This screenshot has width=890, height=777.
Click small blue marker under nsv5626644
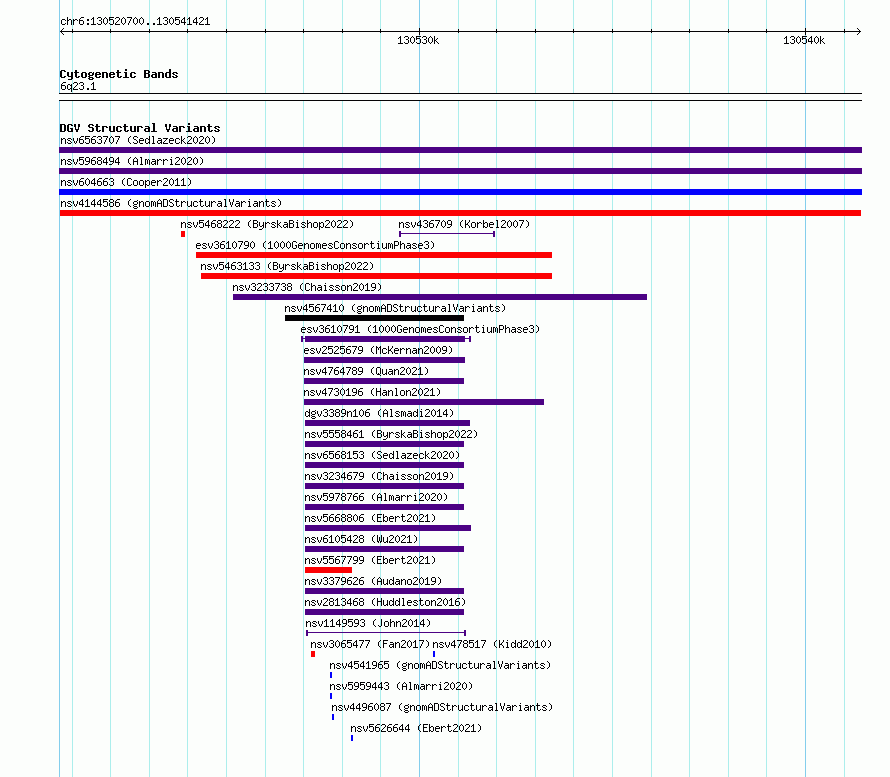[352, 738]
